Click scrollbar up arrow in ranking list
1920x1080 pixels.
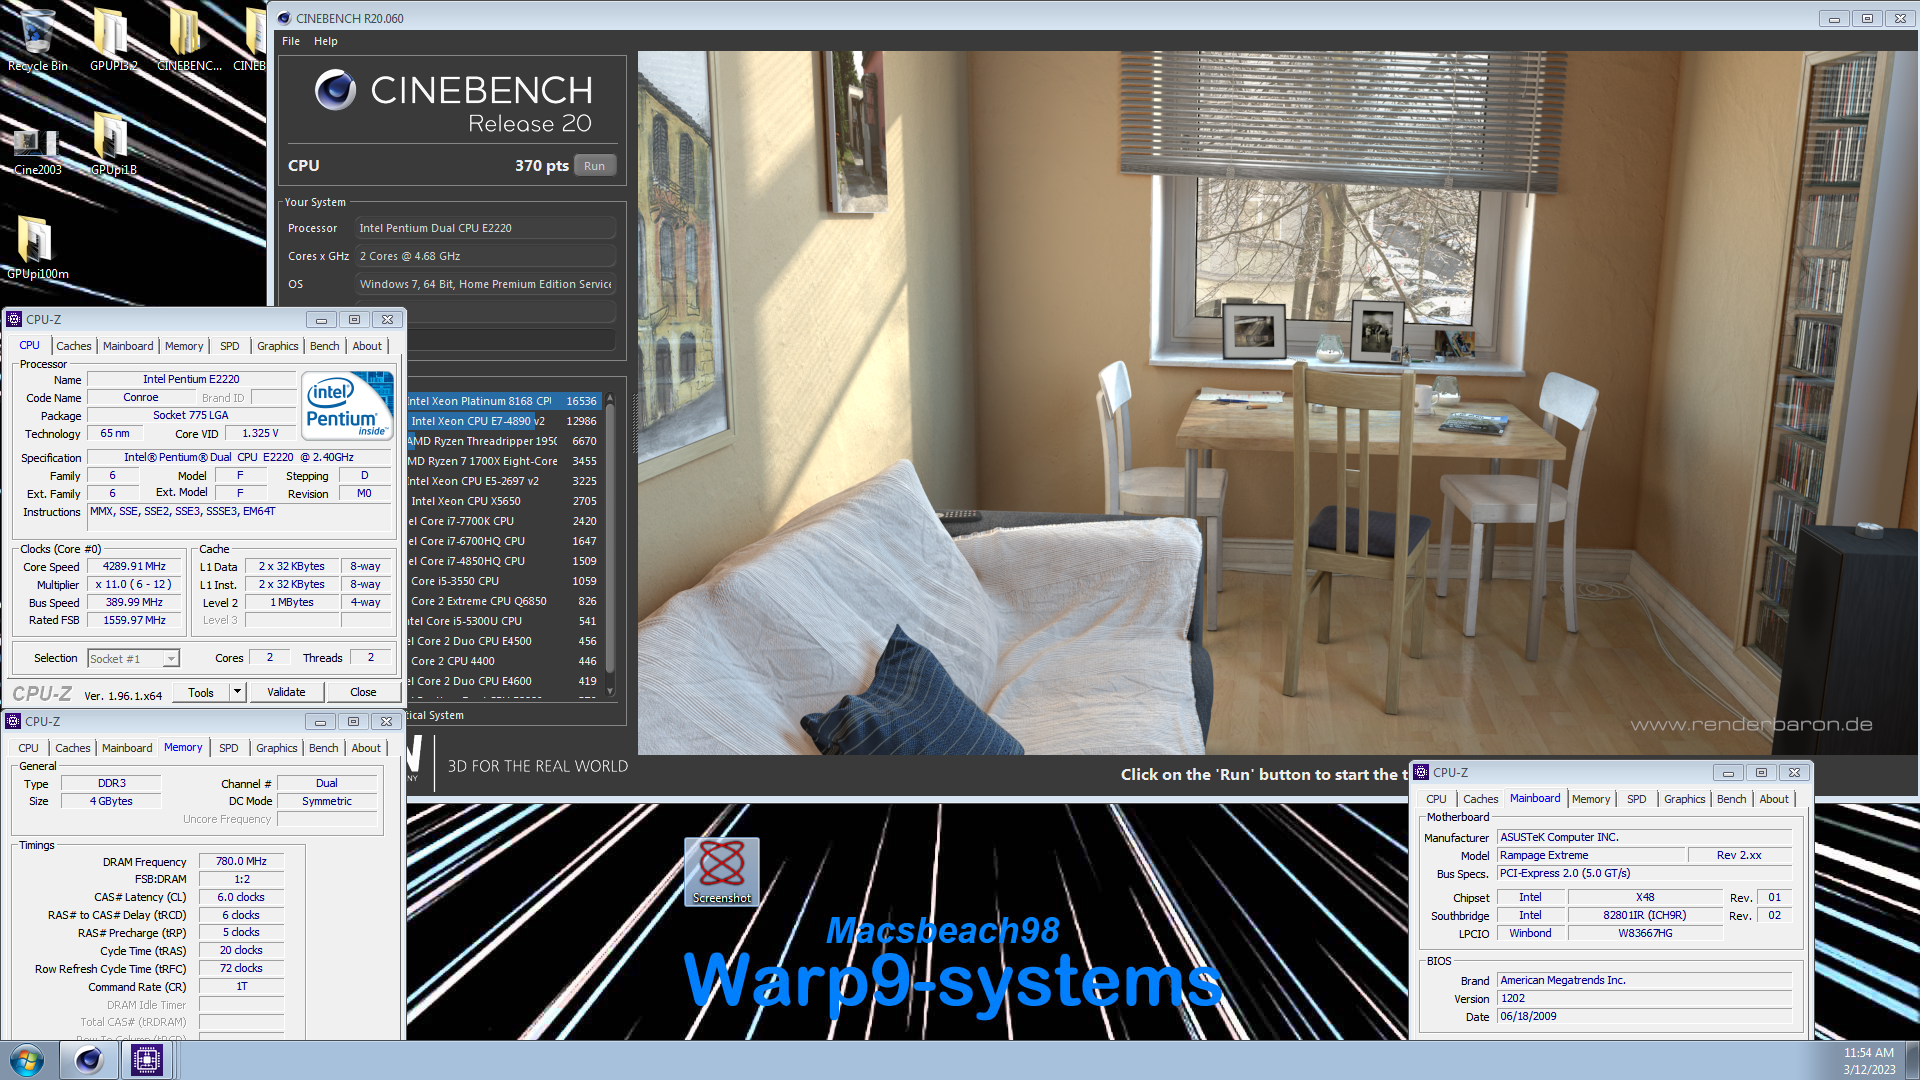pos(610,400)
